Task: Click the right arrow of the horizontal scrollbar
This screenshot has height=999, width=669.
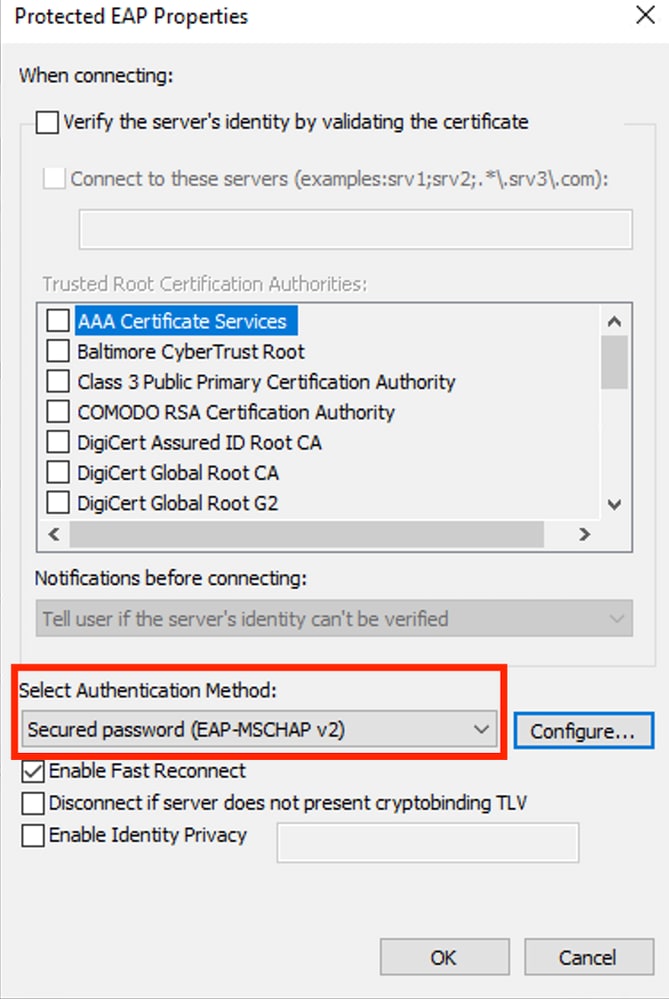Action: [584, 534]
